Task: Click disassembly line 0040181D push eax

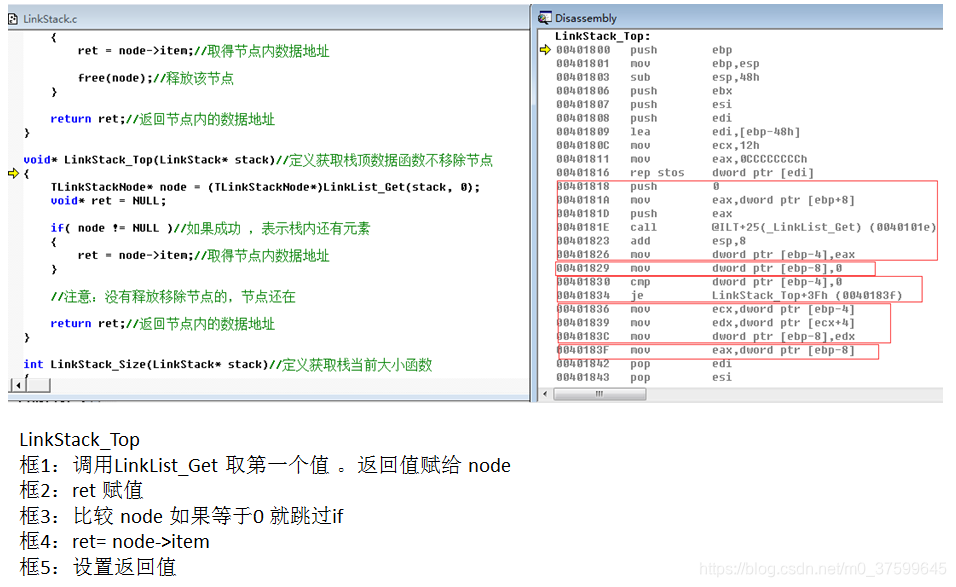Action: tap(644, 213)
